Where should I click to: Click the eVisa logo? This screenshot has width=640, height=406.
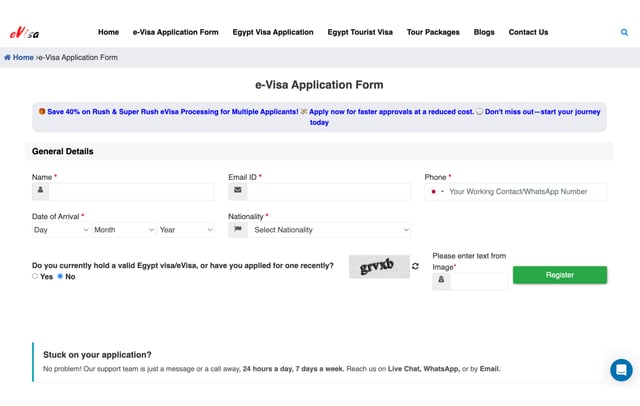pyautogui.click(x=24, y=32)
